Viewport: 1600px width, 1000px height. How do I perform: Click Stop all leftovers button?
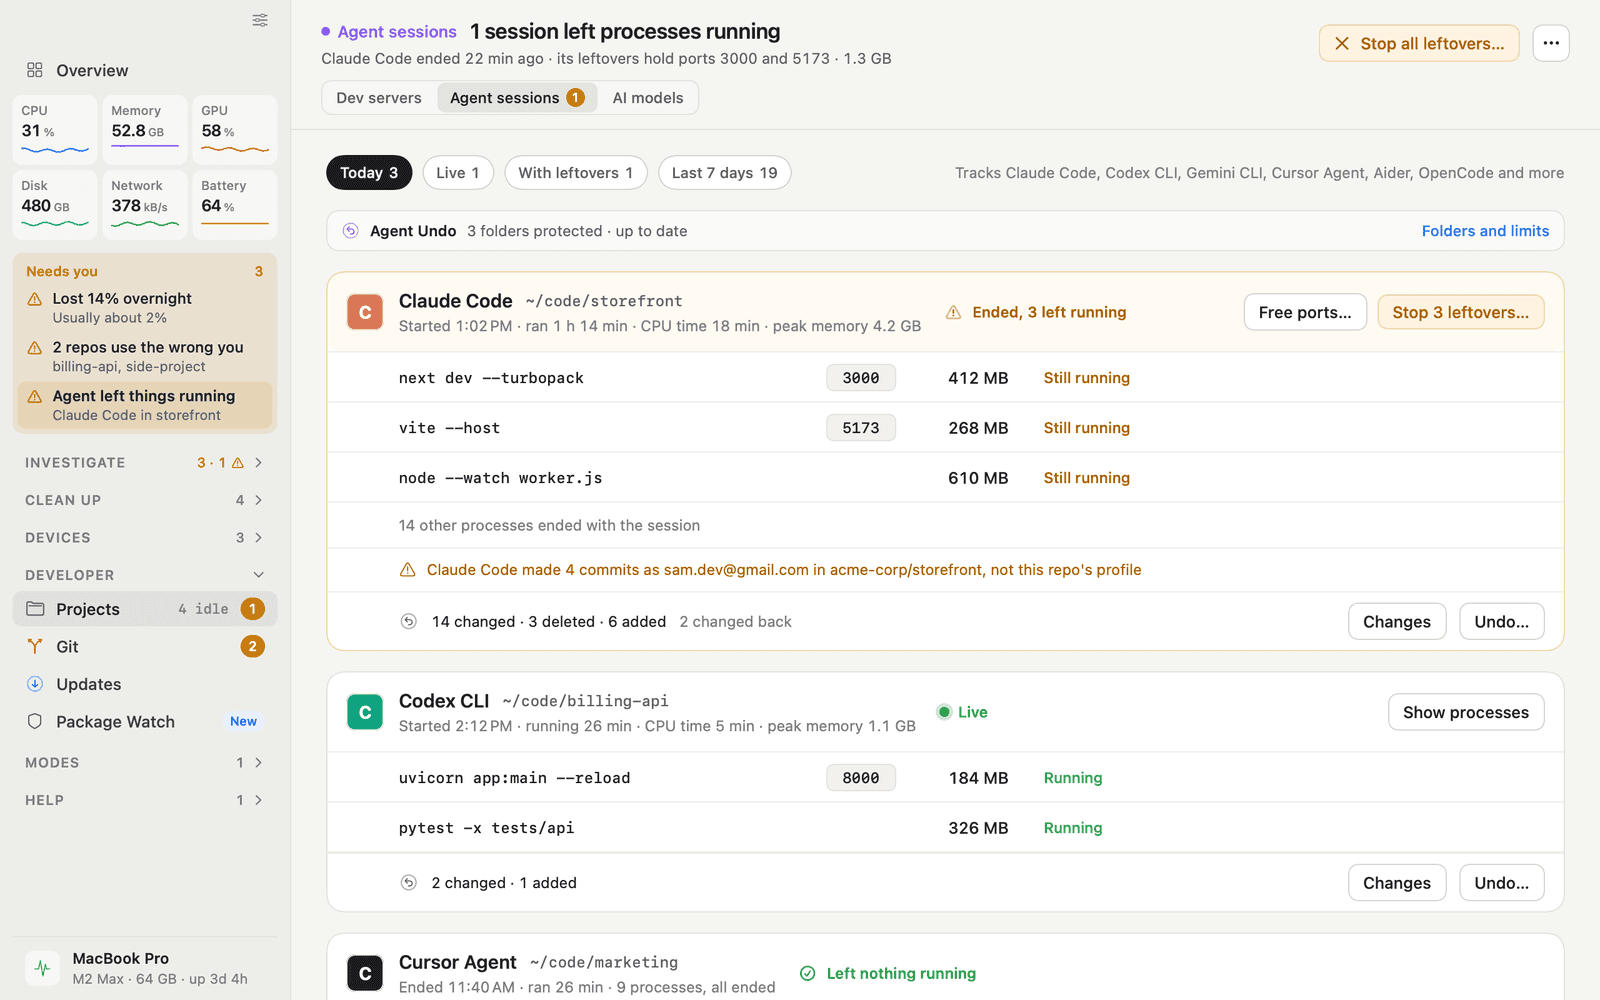click(x=1419, y=43)
